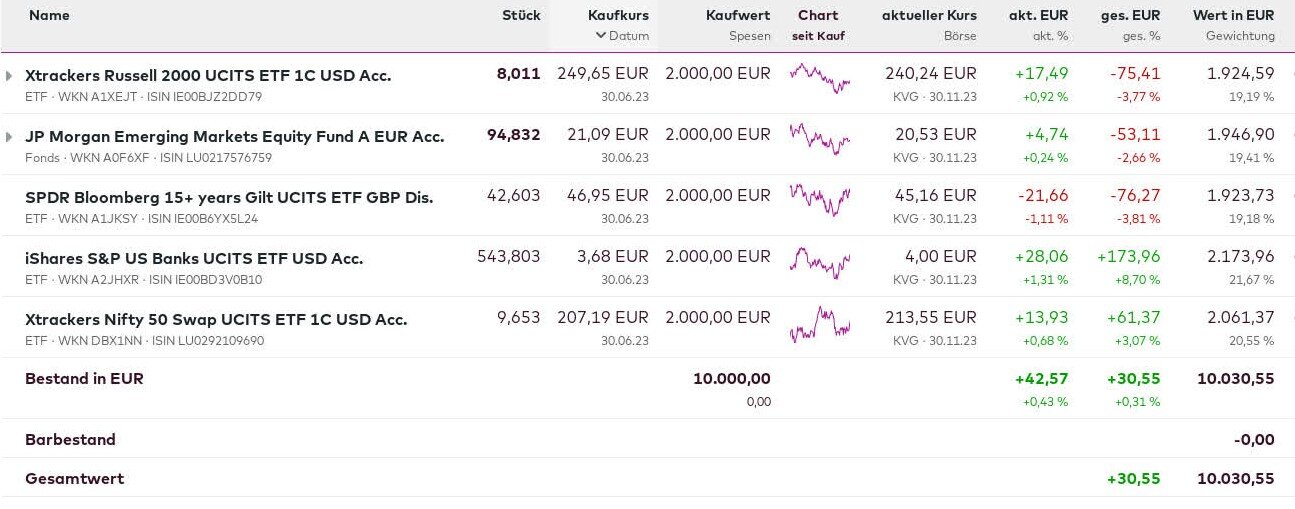
Task: Expand the JP Morgan Emerging Markets row
Action: point(10,137)
